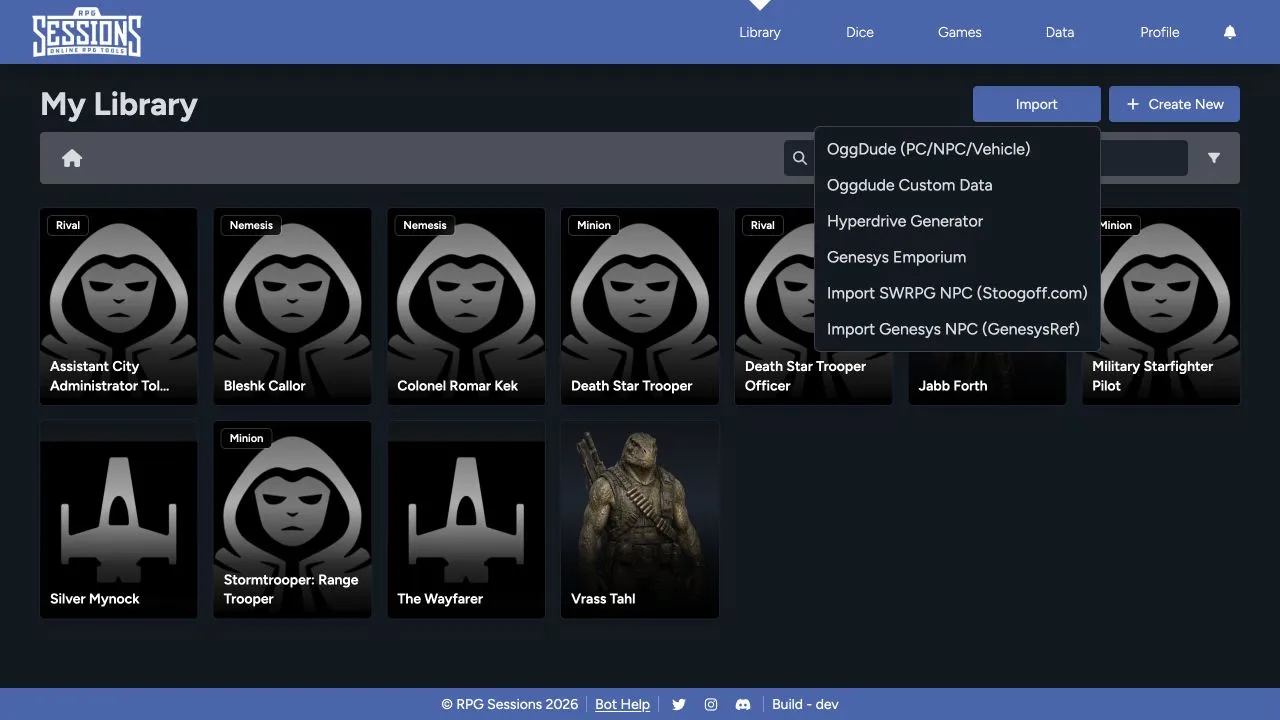Open the Bot Help link

pos(622,704)
